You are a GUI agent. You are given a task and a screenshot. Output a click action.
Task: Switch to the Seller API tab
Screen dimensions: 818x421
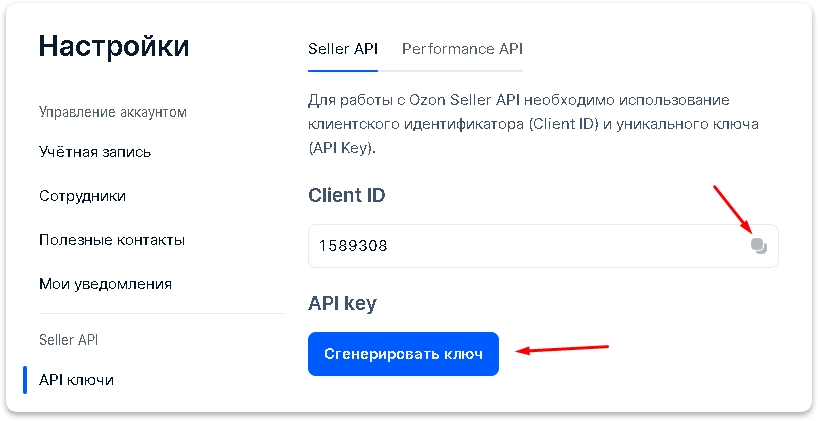click(343, 49)
